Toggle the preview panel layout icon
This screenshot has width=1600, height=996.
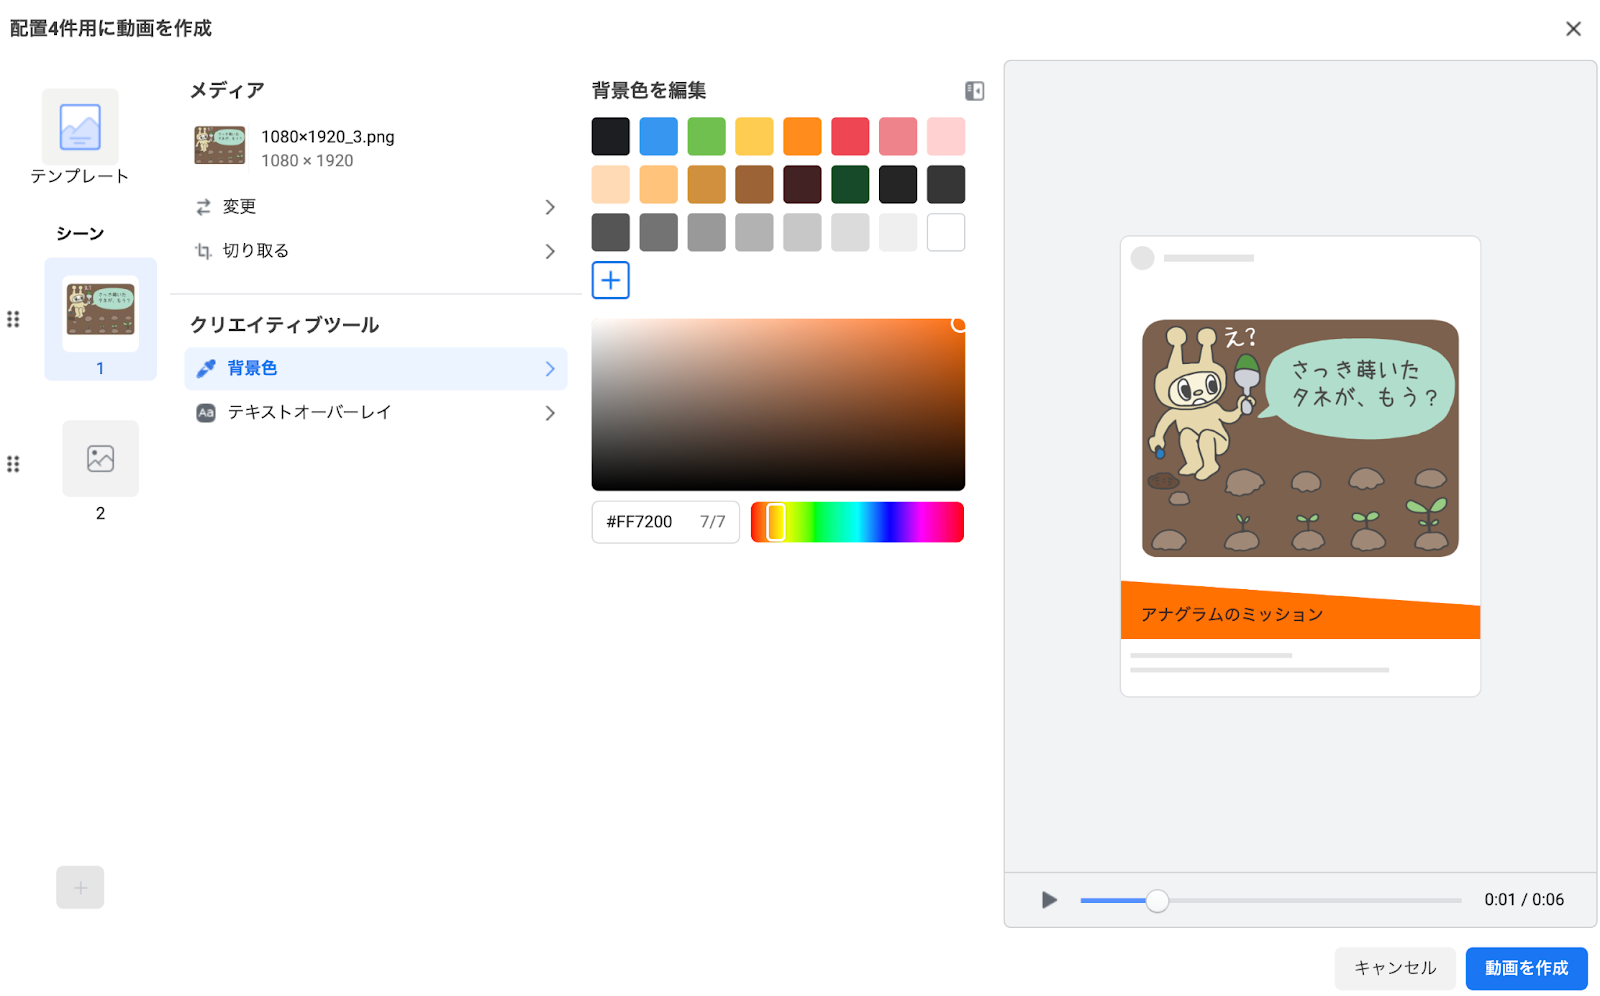[974, 91]
